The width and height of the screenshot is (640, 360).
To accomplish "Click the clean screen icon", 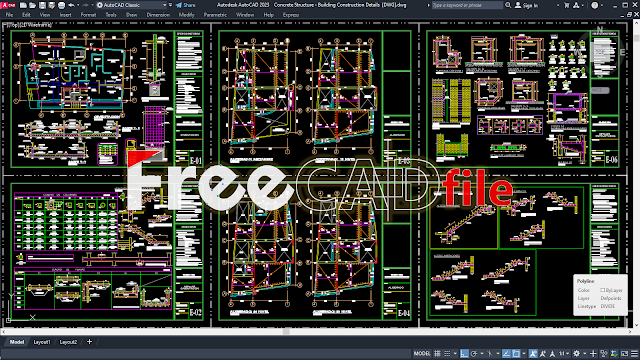I will (x=624, y=354).
